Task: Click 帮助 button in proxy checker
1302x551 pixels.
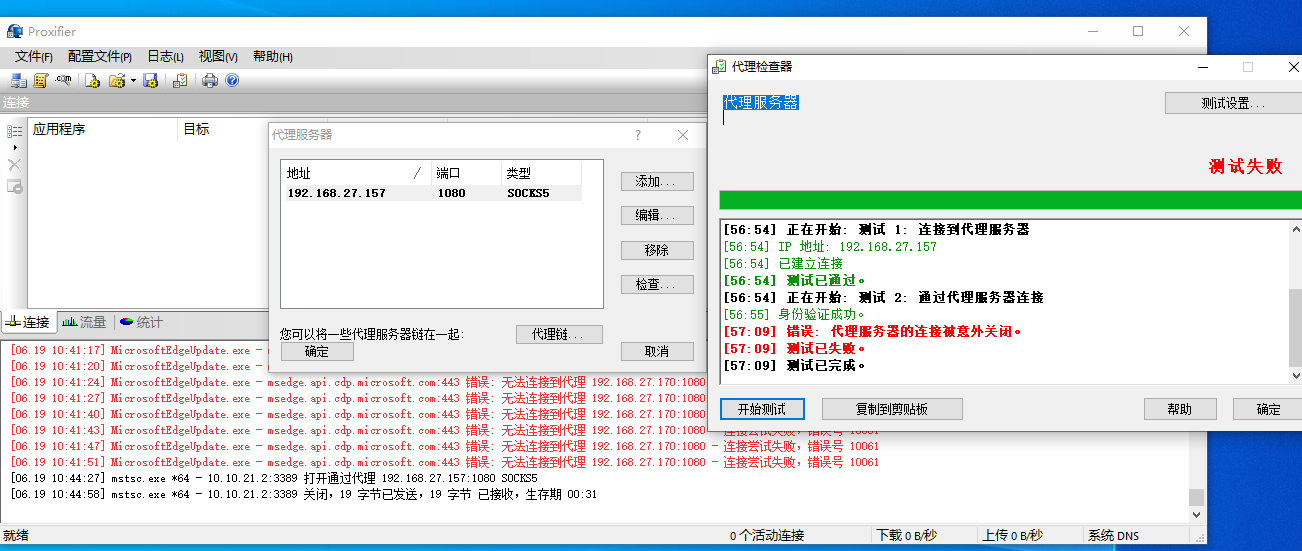Action: click(x=1180, y=409)
